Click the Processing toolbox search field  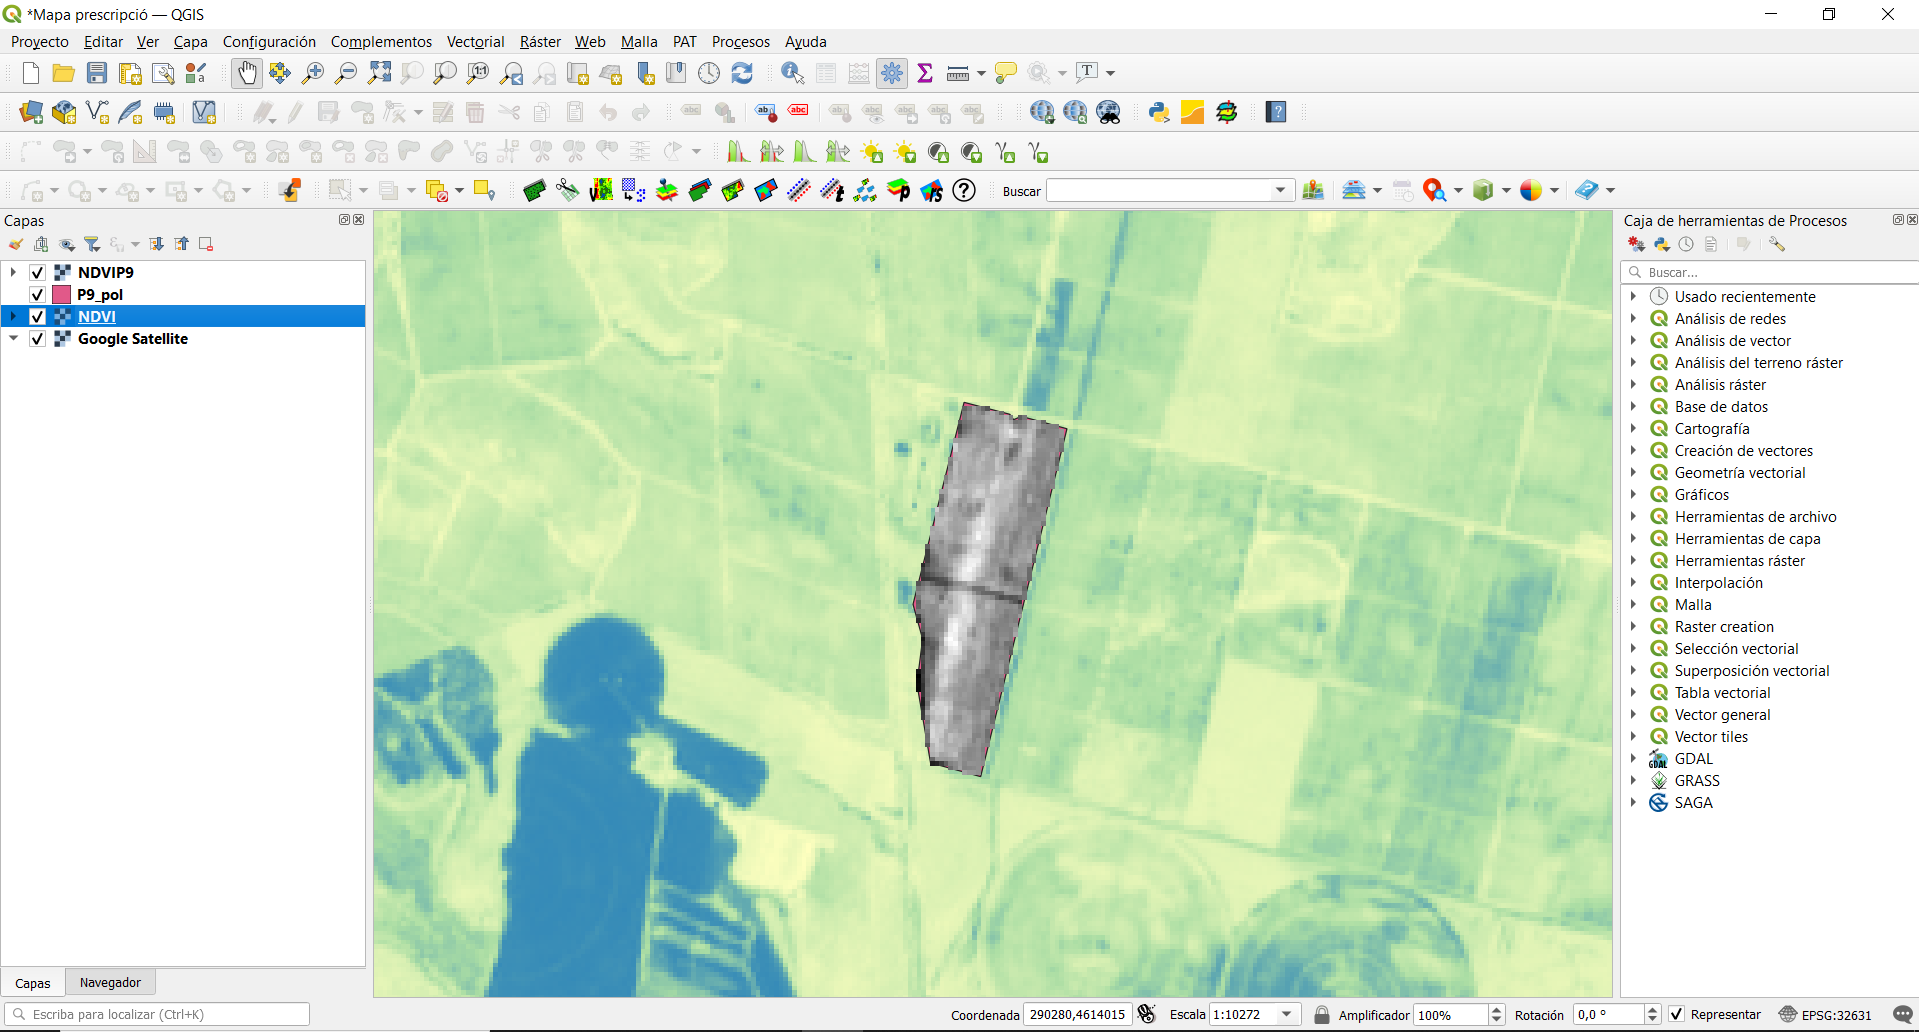[x=1770, y=272]
